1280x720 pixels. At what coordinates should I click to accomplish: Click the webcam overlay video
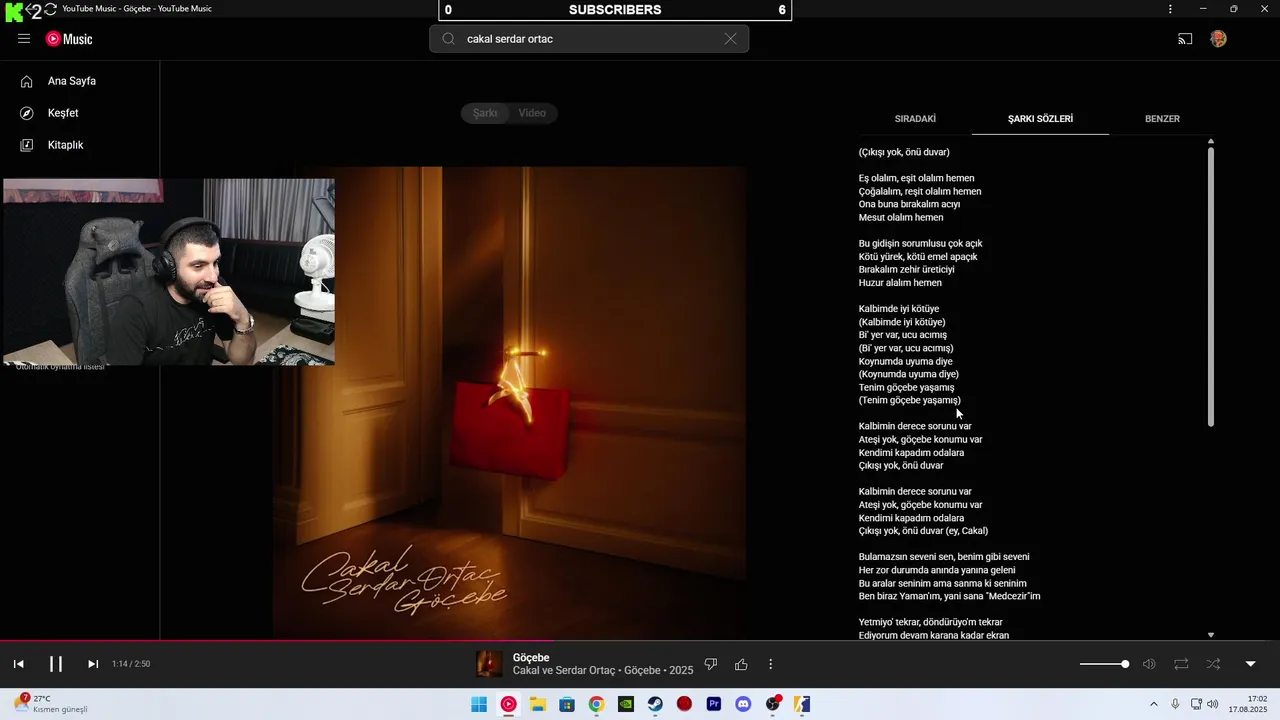168,272
